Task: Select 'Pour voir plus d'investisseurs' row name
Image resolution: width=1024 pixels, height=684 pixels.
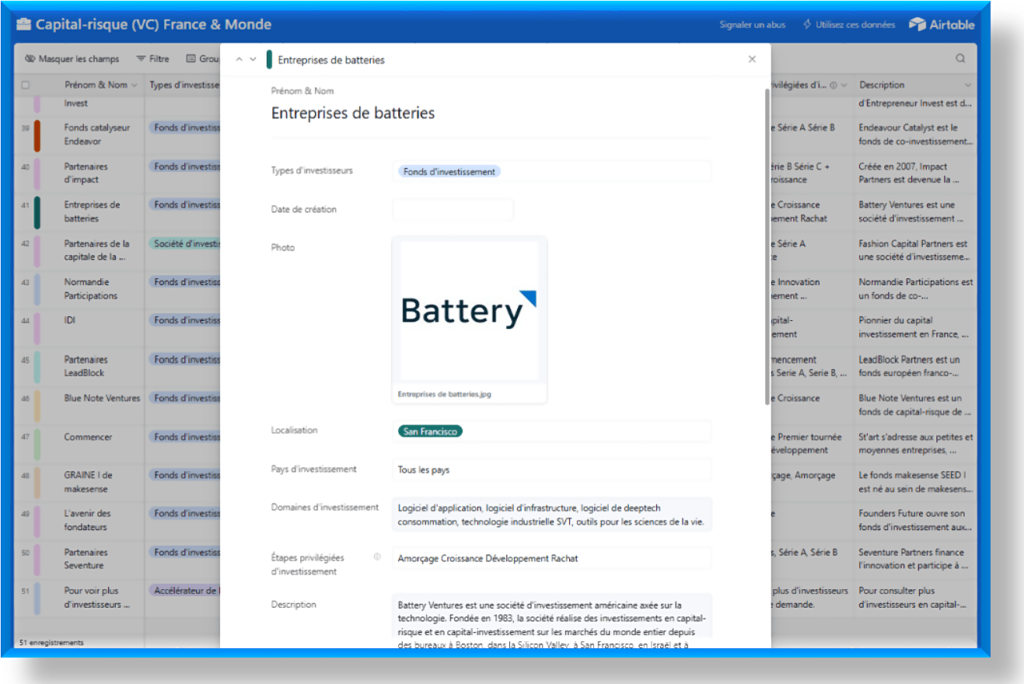Action: pyautogui.click(x=97, y=597)
